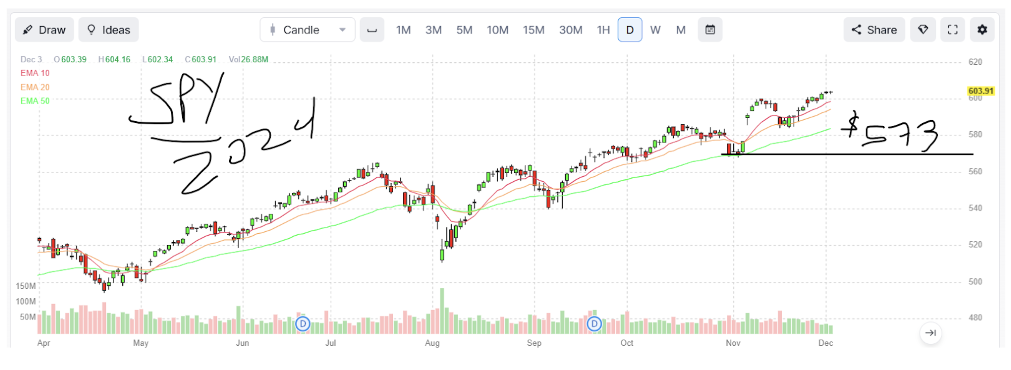Switch to monthly M timeframe
The image size is (1011, 370).
680,30
